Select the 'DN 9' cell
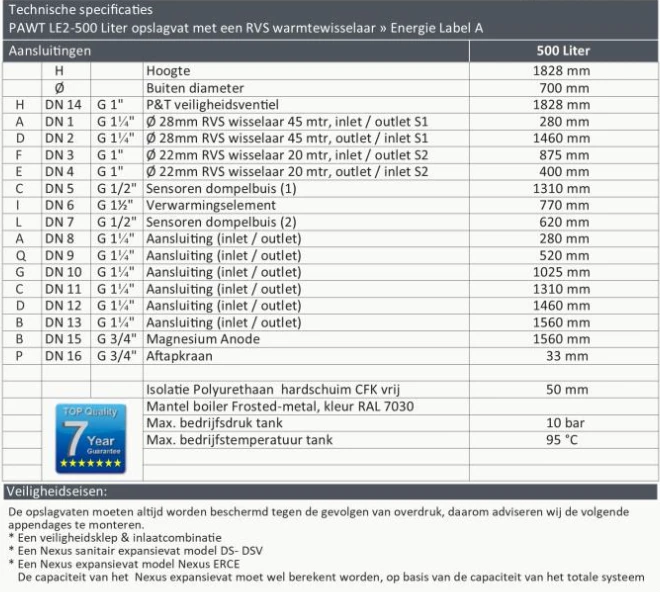Image resolution: width=660 pixels, height=592 pixels. [x=59, y=255]
